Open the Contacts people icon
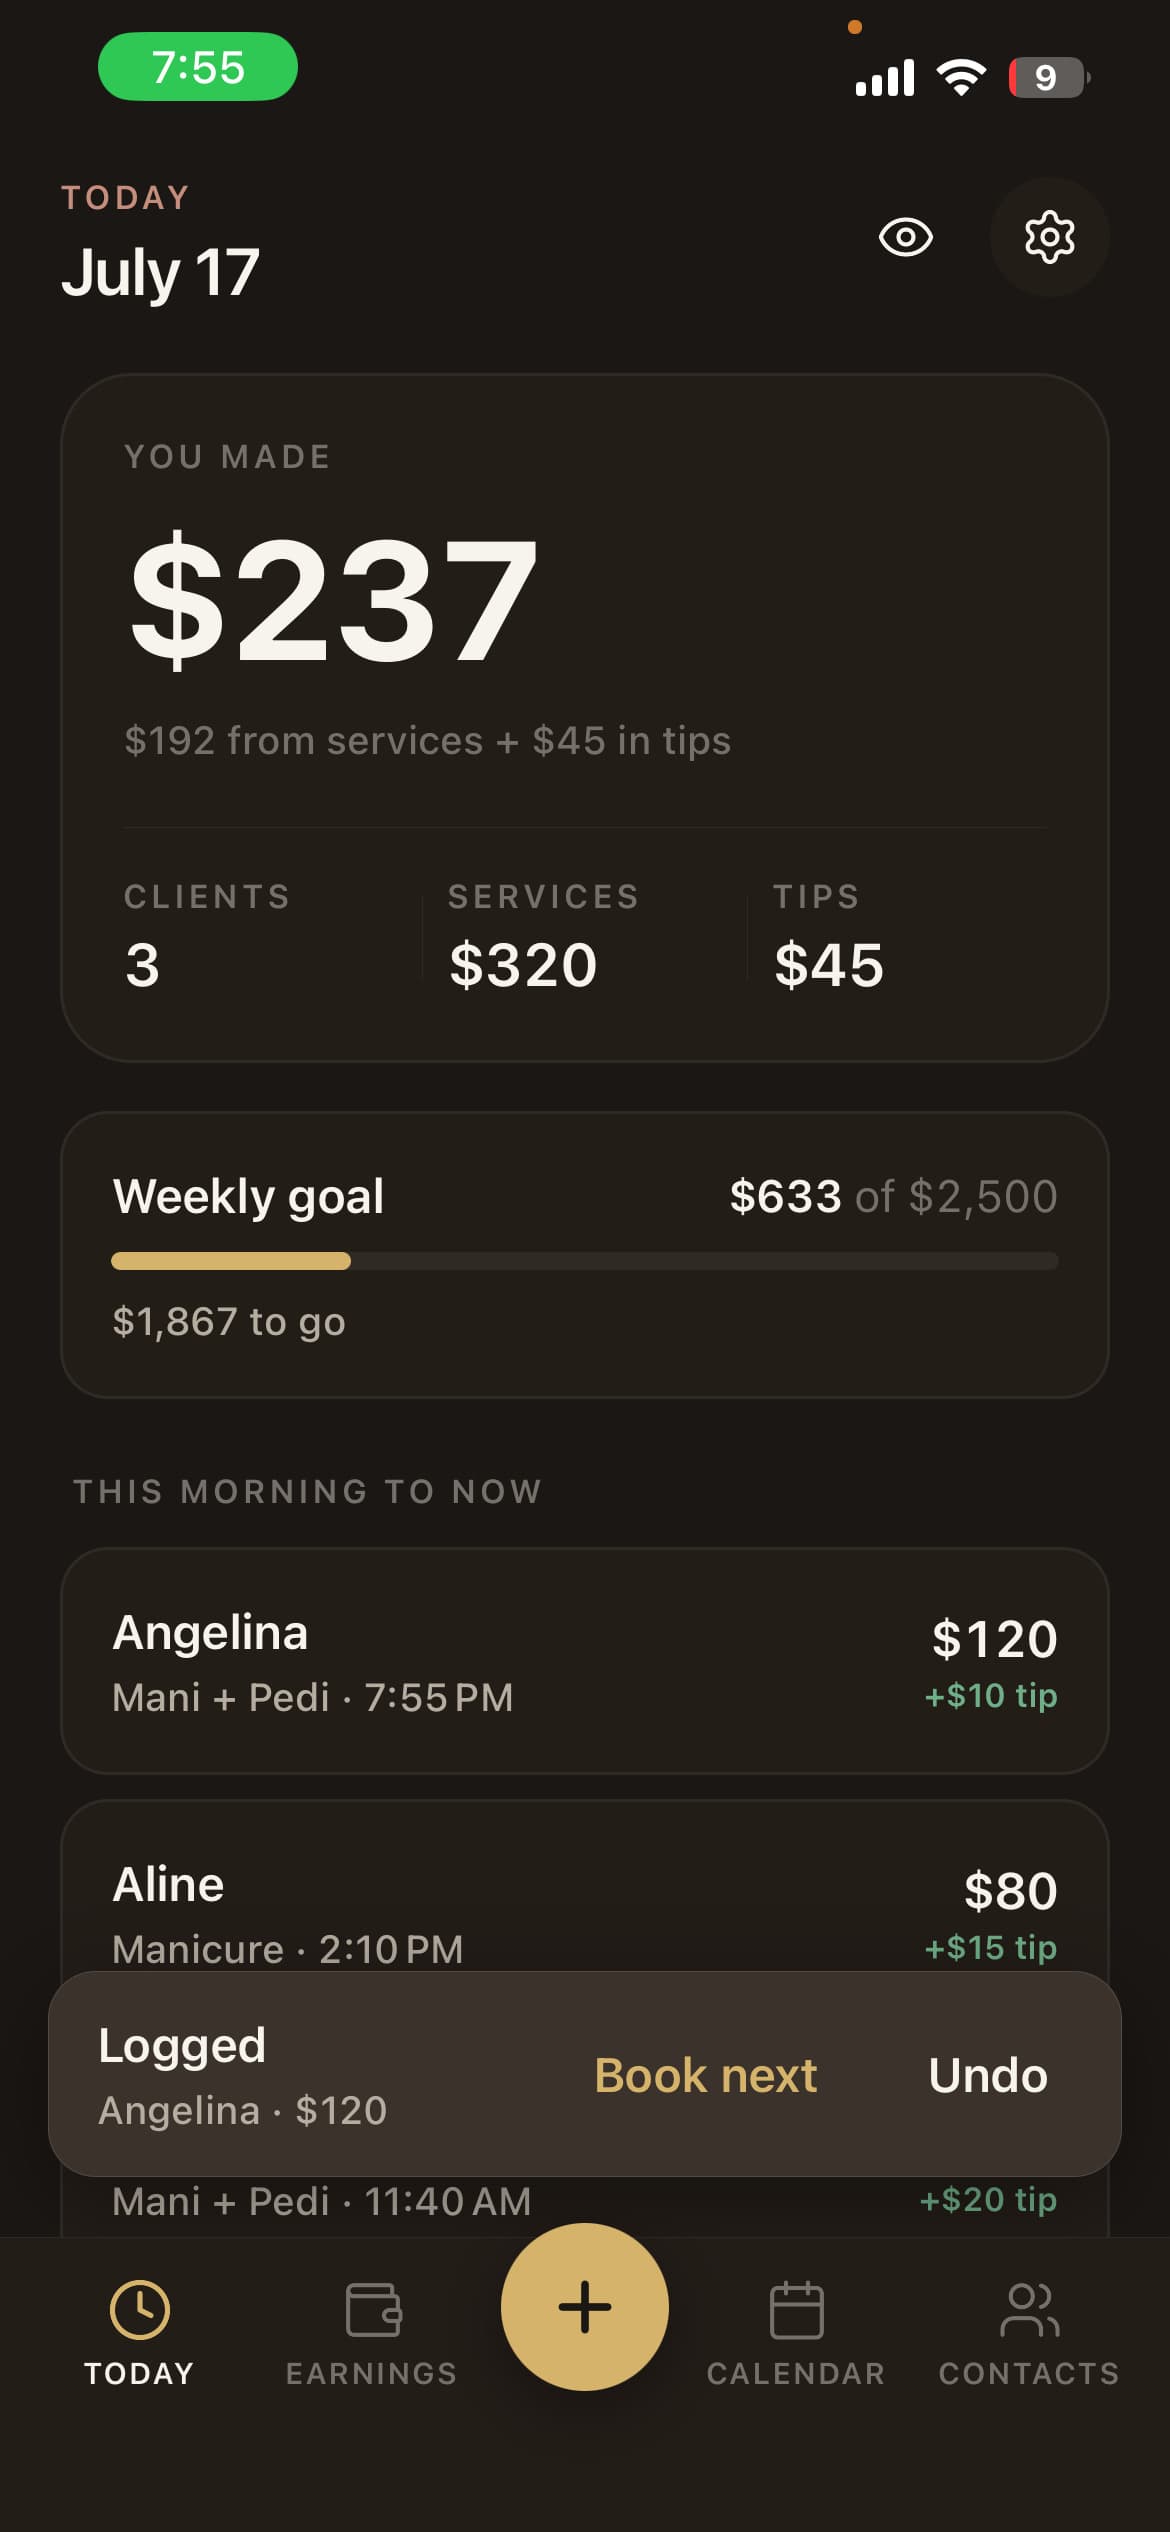Screen dimensions: 1170x2532 [1029, 2309]
